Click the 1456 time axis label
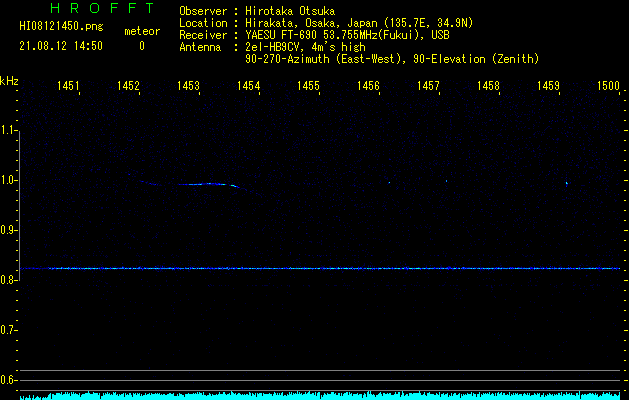The height and width of the screenshot is (400, 629). [368, 86]
